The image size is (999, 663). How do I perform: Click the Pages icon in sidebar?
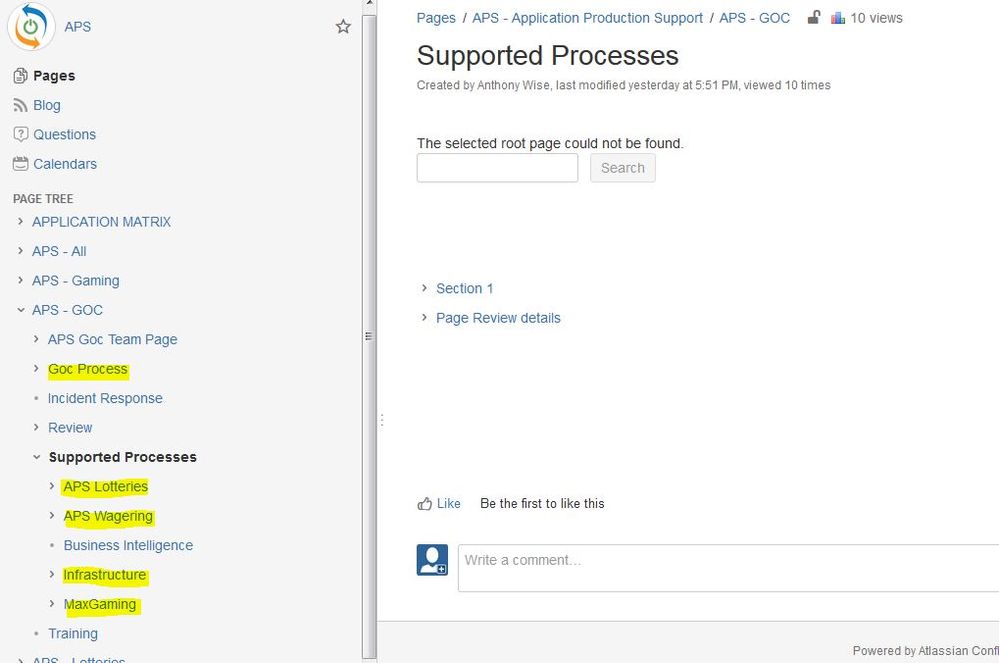(x=20, y=76)
